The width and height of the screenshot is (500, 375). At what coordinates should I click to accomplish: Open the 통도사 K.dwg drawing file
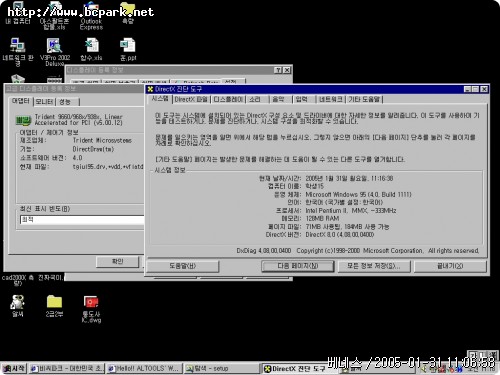click(x=91, y=308)
